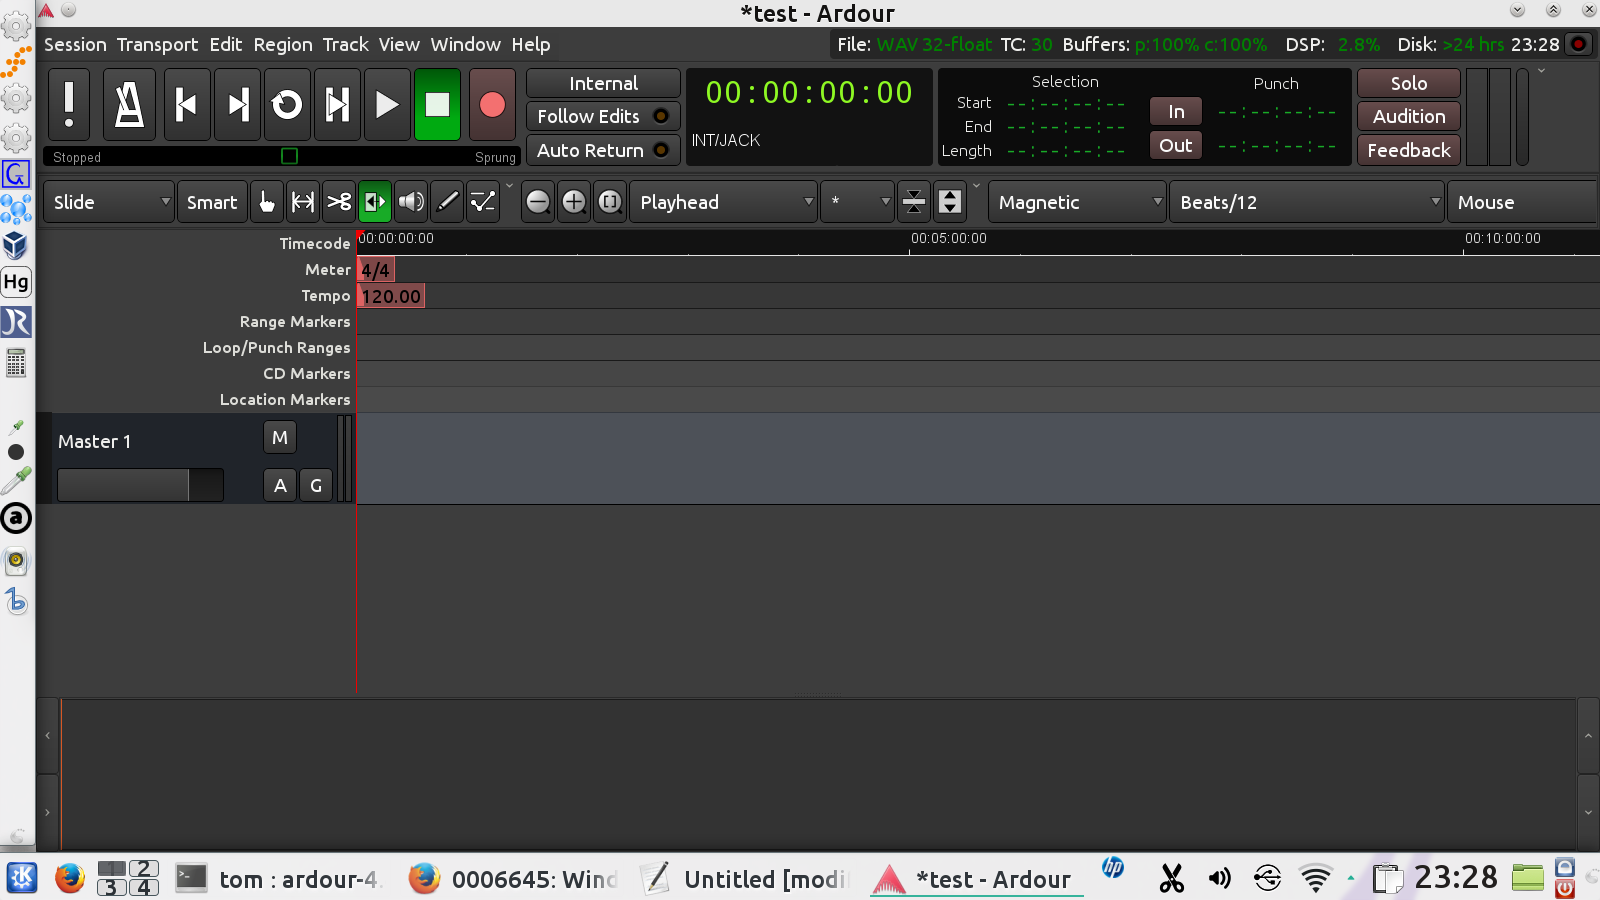
Task: Open the Magnetic snap mode dropdown
Action: [1078, 202]
